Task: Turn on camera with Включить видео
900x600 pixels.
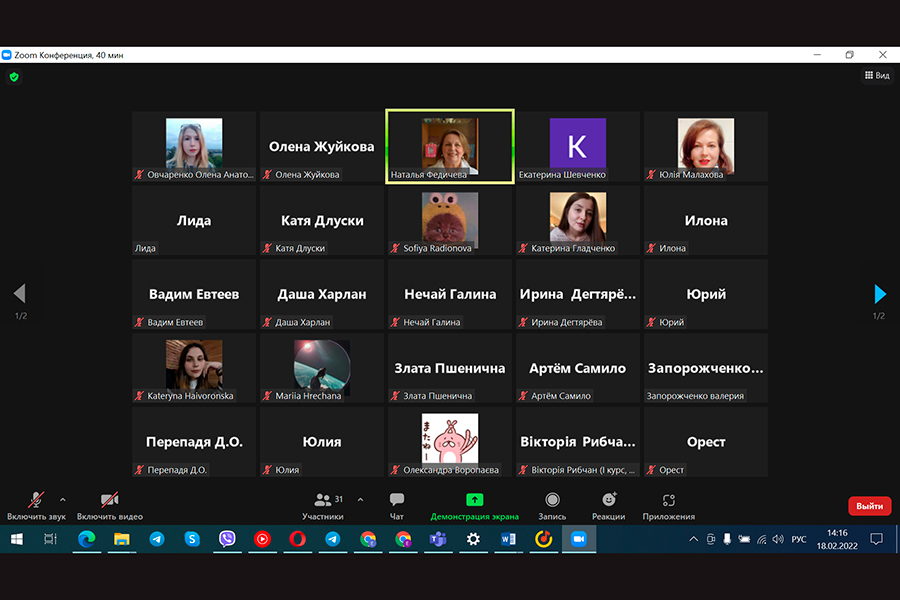Action: click(109, 504)
